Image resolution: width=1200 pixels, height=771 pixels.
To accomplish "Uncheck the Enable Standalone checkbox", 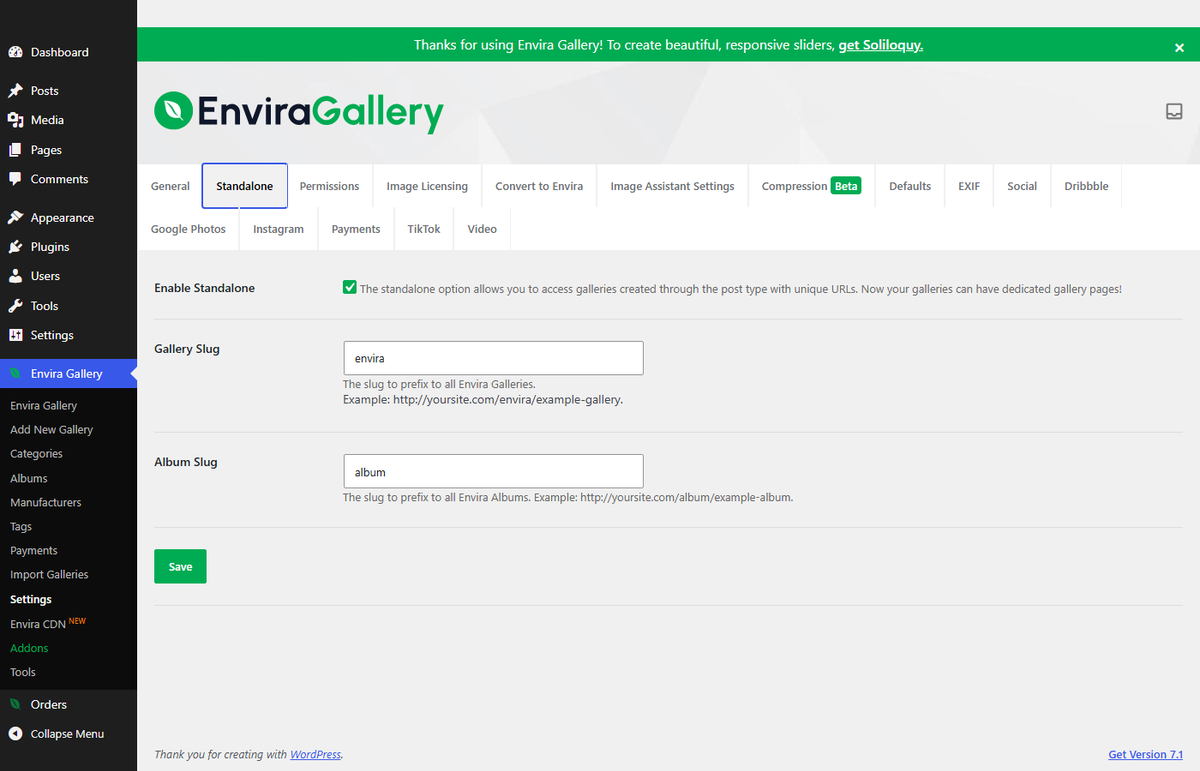I will click(350, 288).
